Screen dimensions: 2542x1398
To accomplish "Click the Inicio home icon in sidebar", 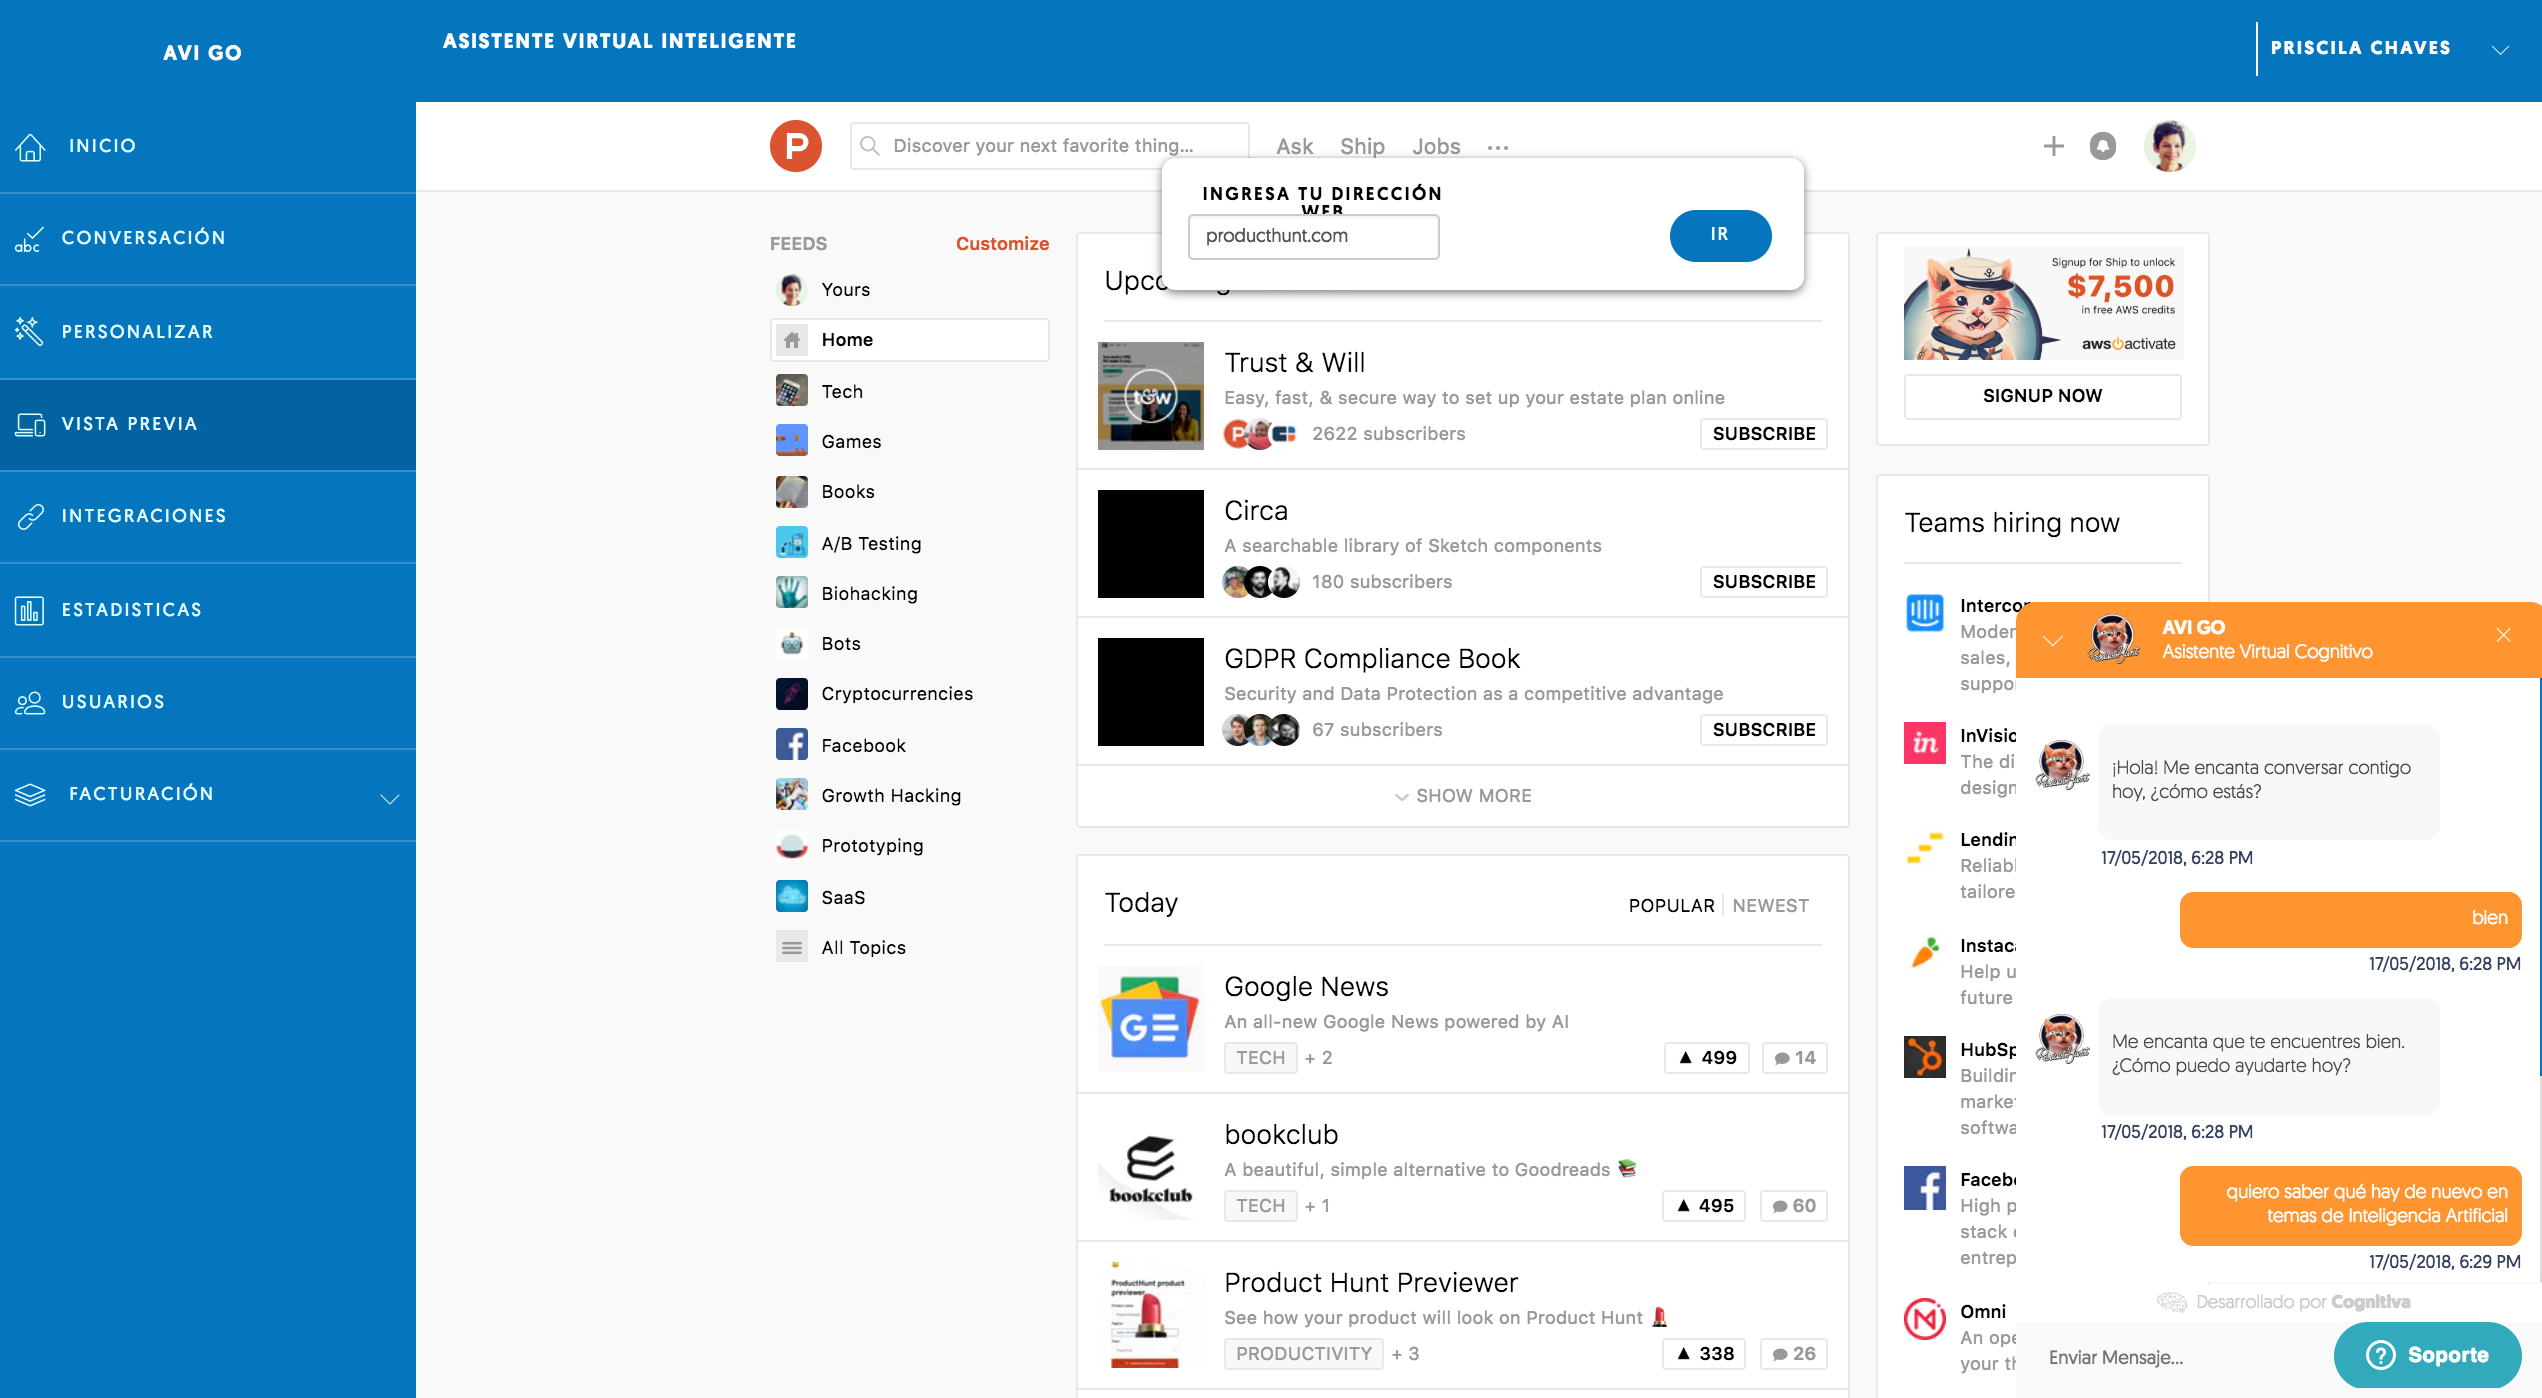I will coord(30,147).
